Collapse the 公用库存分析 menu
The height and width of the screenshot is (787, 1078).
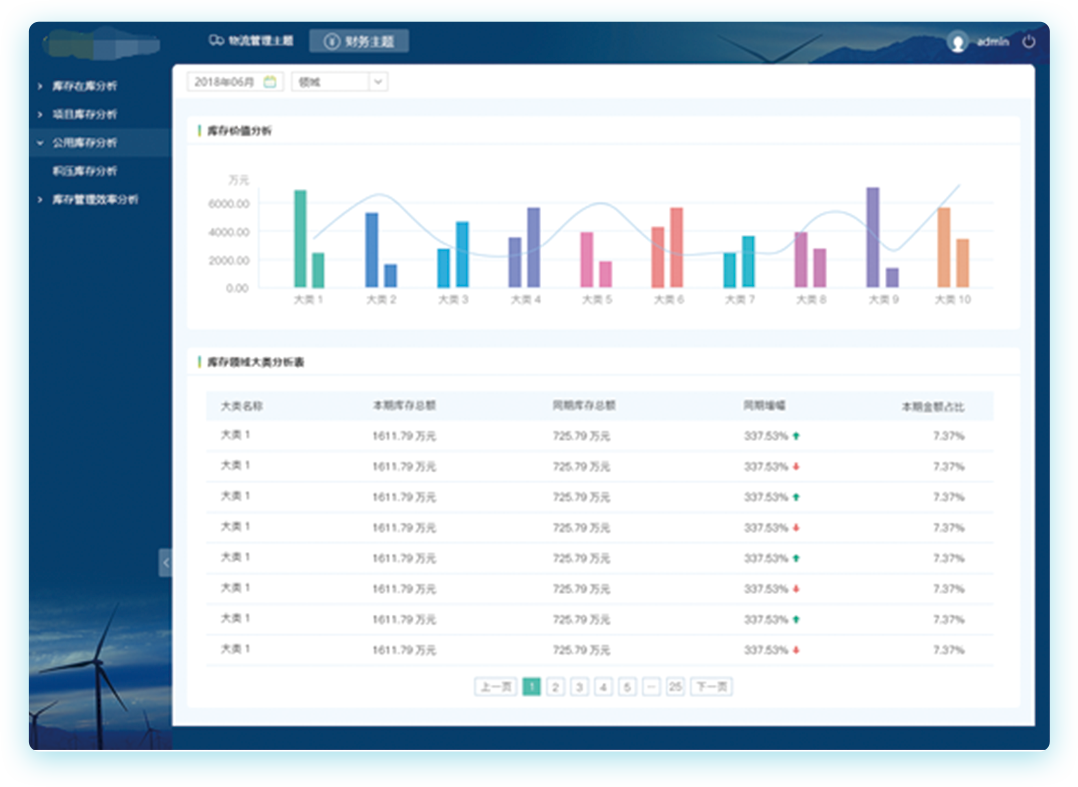(84, 143)
